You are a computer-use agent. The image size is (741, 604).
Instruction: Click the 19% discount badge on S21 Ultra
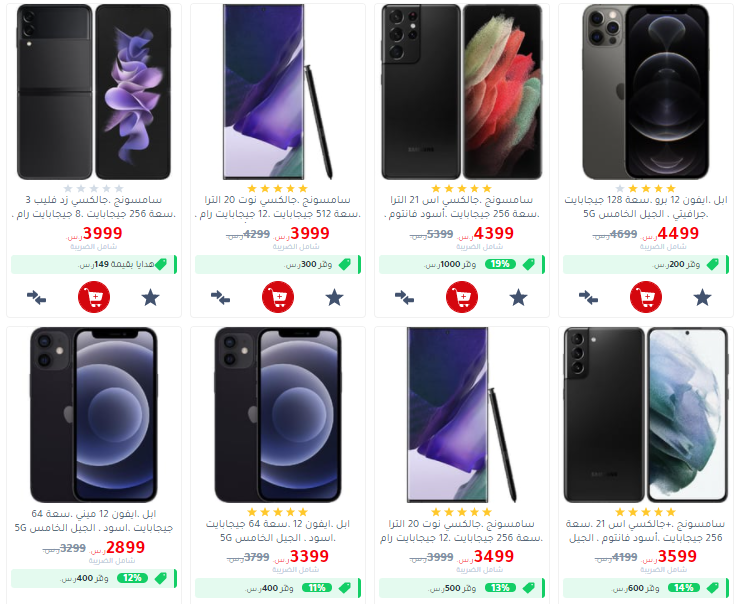point(500,264)
